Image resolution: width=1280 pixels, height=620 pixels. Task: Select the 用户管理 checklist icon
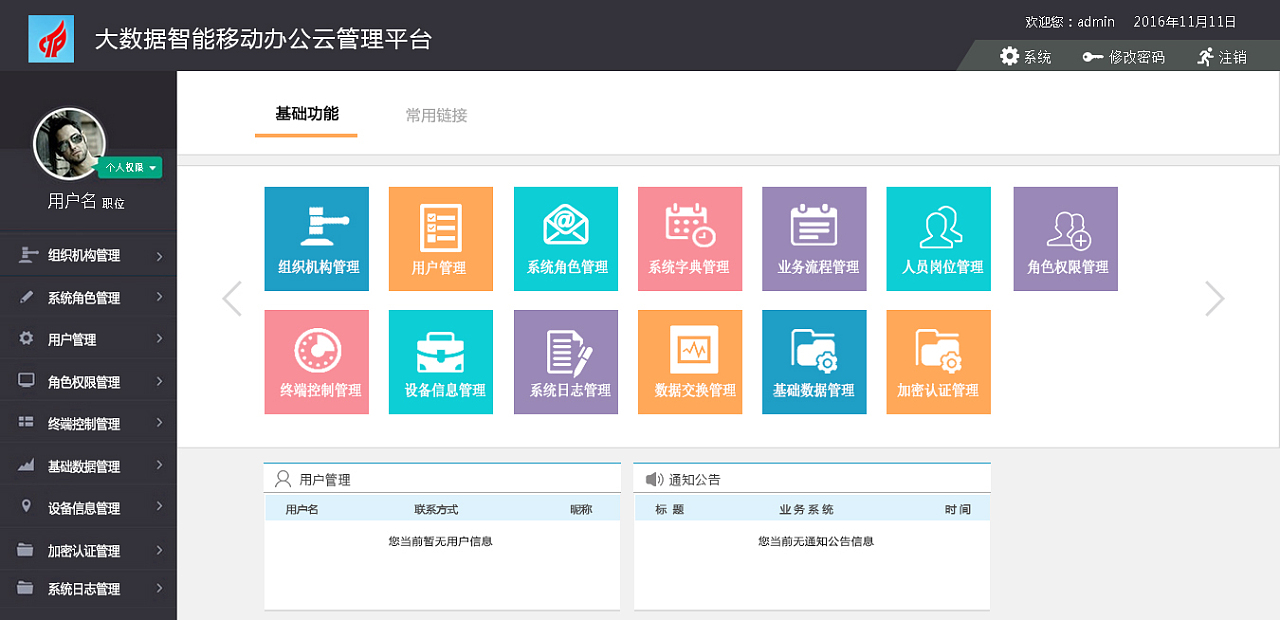[x=440, y=238]
